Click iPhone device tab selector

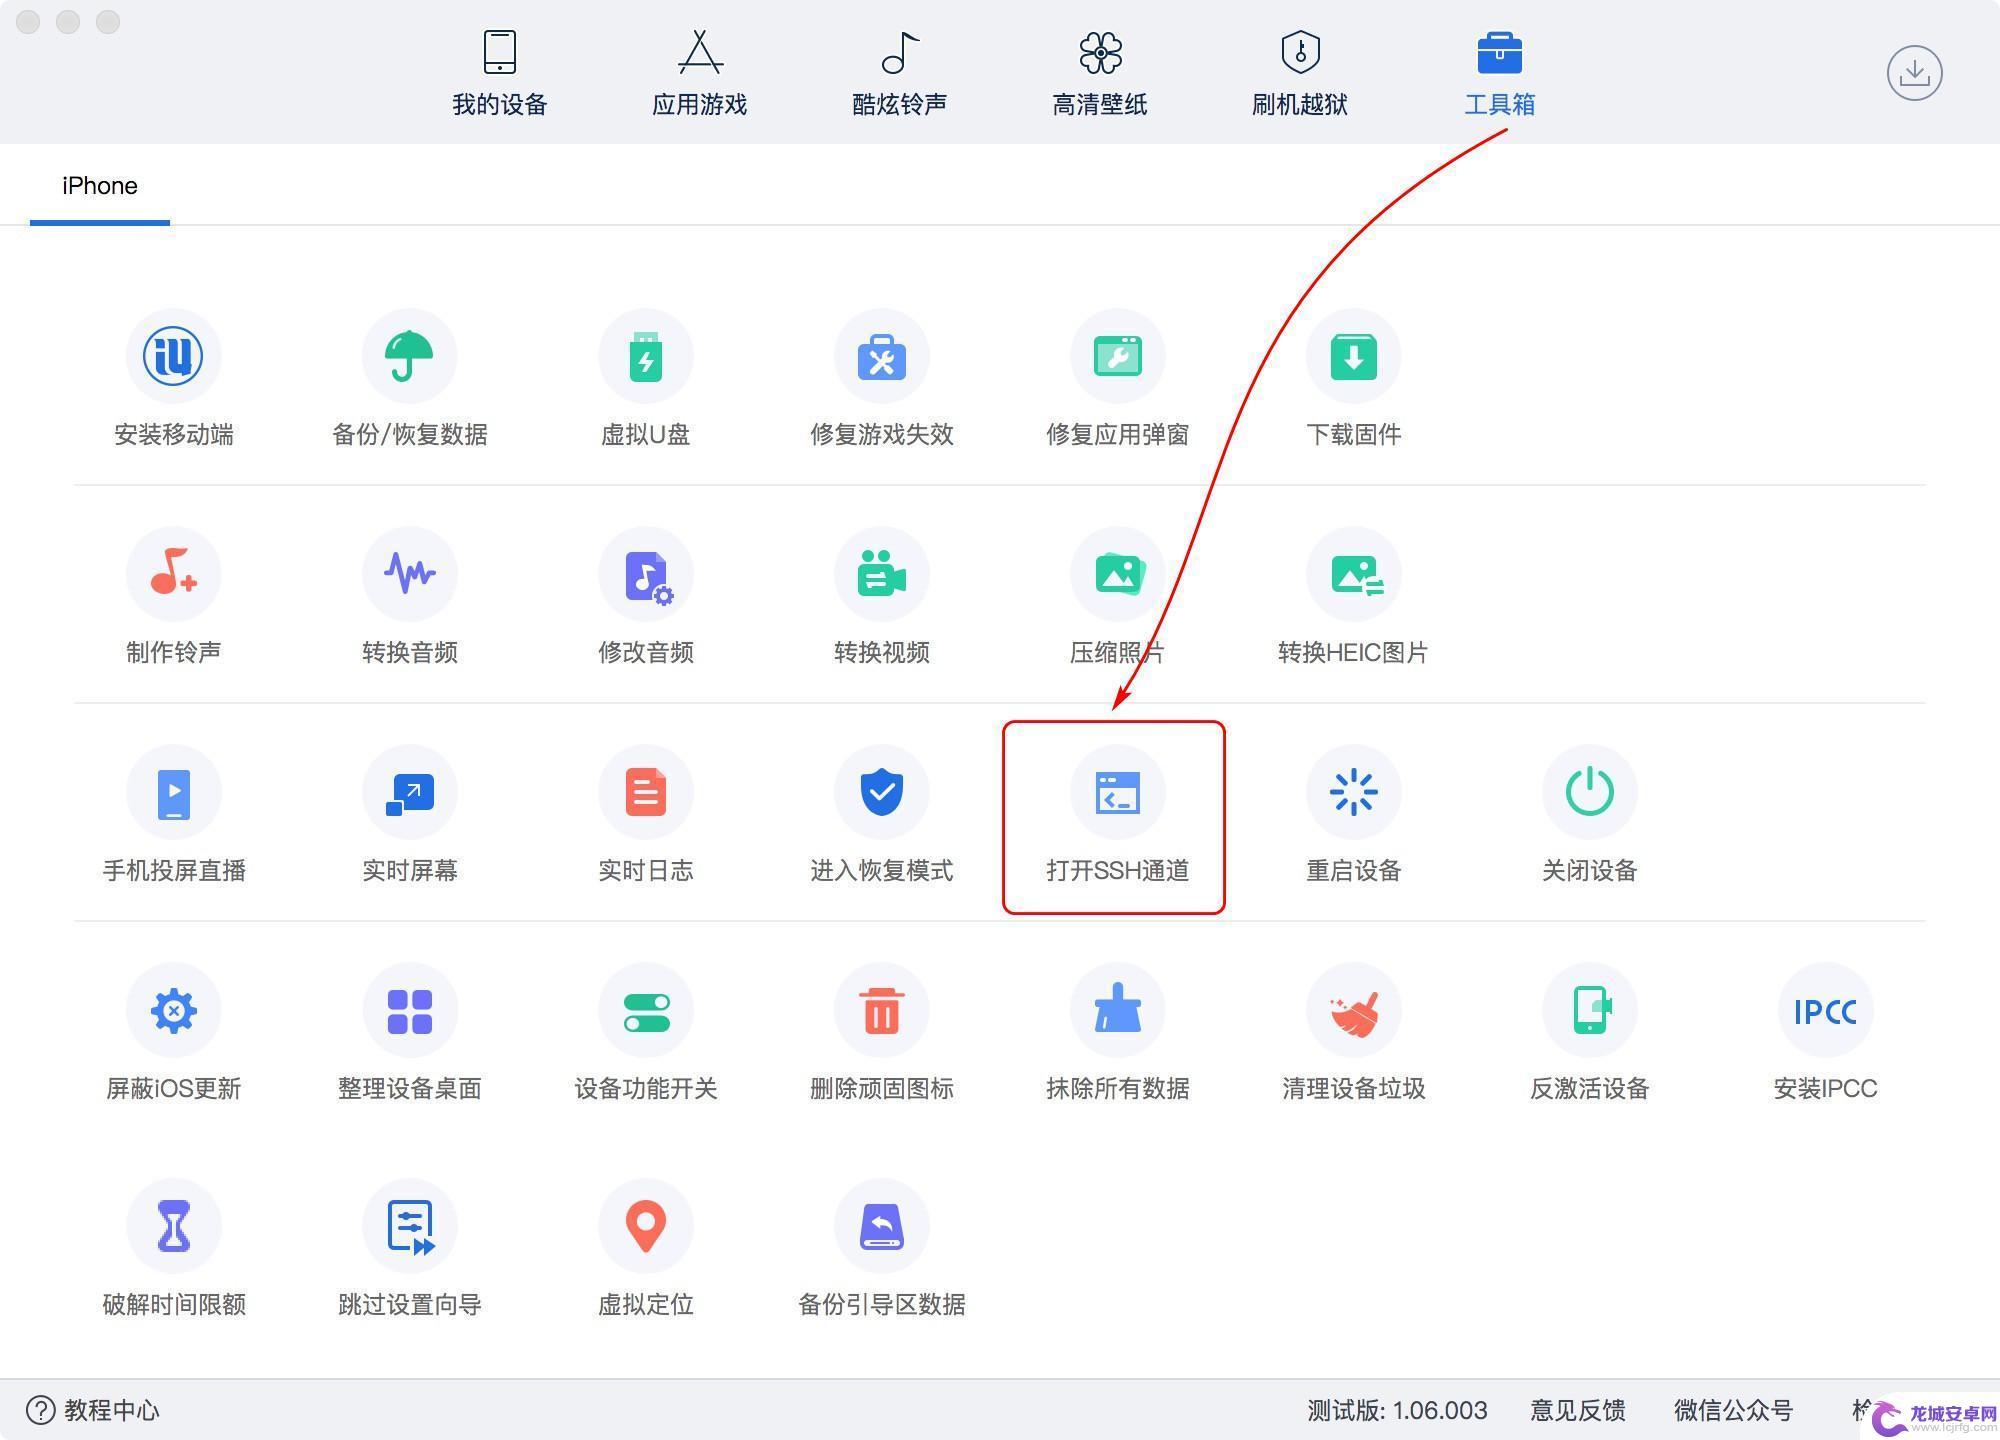coord(98,183)
